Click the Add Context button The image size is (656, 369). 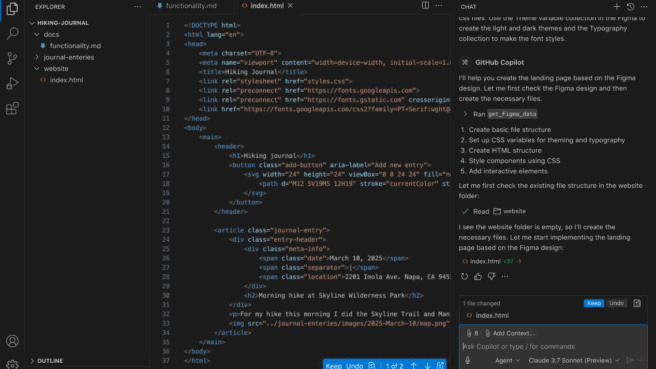pyautogui.click(x=509, y=333)
